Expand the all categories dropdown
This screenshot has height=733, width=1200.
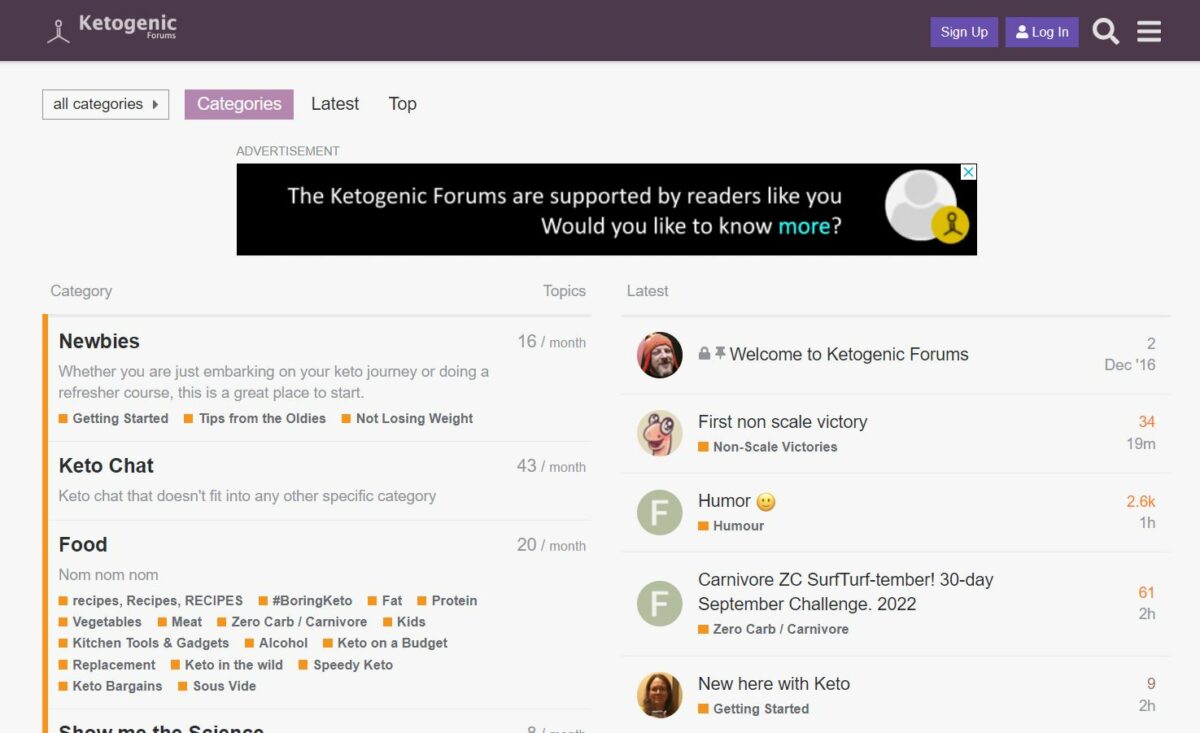105,104
